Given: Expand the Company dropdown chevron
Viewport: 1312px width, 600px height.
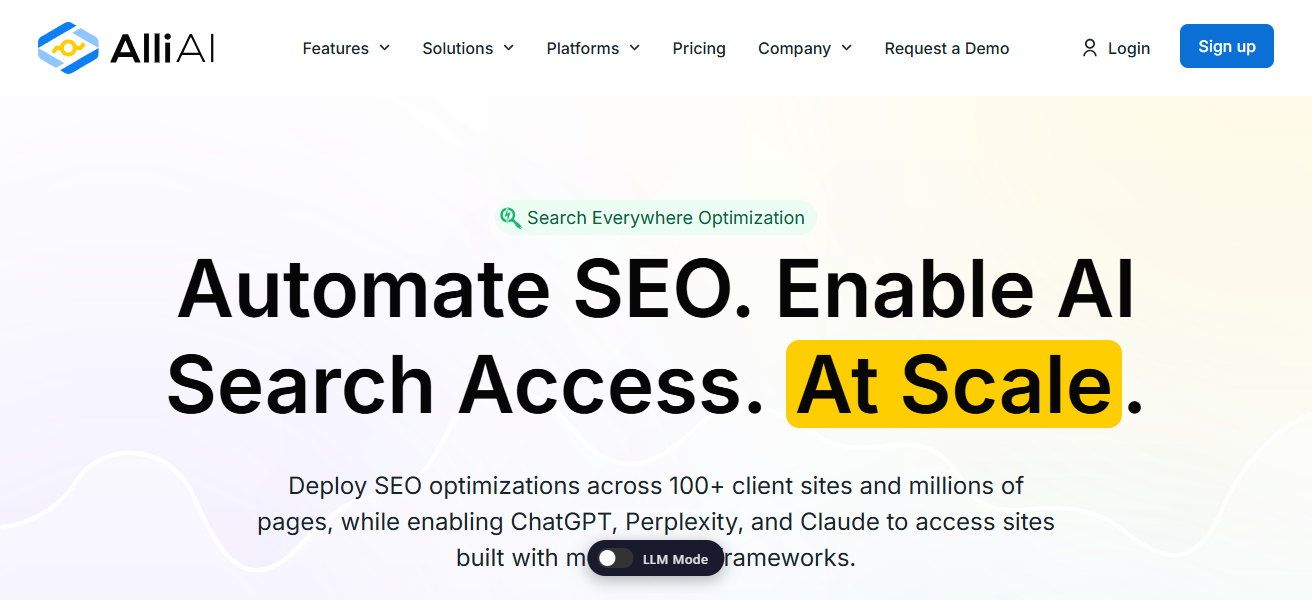Looking at the screenshot, I should (846, 48).
